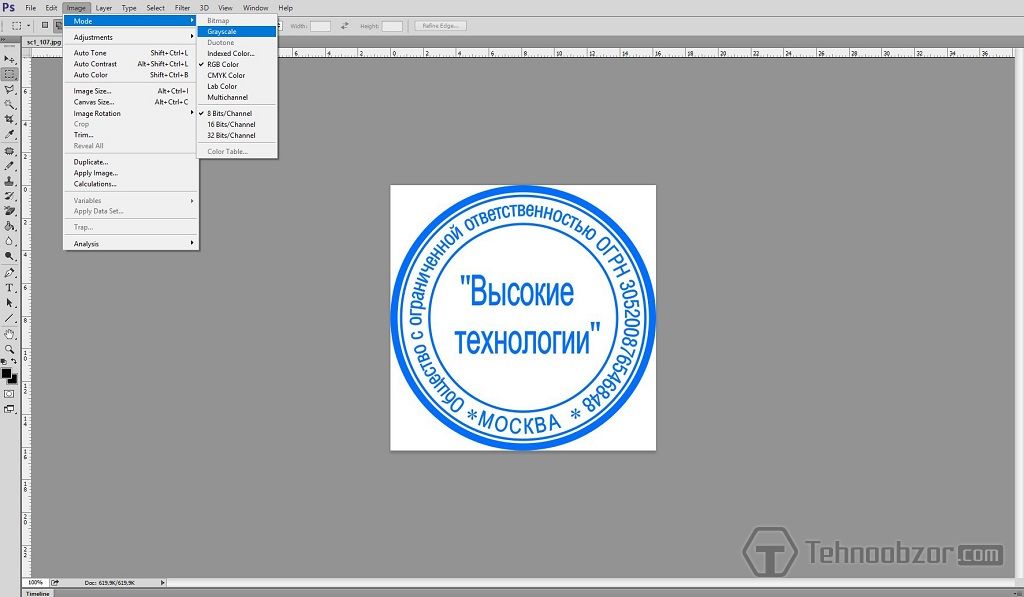Click Auto Contrast command
This screenshot has height=597, width=1024.
131,64
